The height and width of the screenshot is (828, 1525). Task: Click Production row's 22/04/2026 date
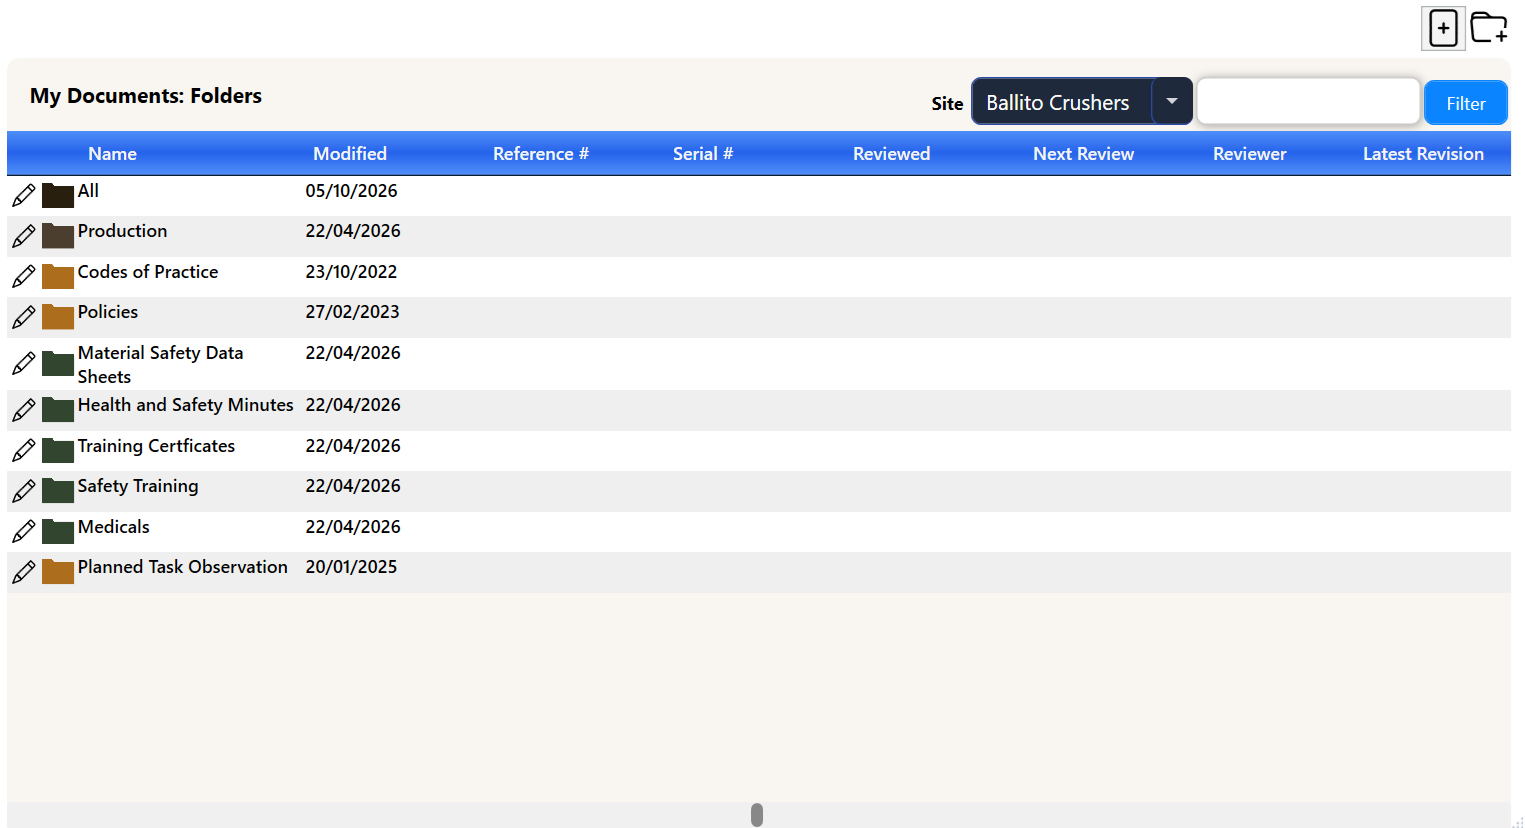tap(353, 231)
